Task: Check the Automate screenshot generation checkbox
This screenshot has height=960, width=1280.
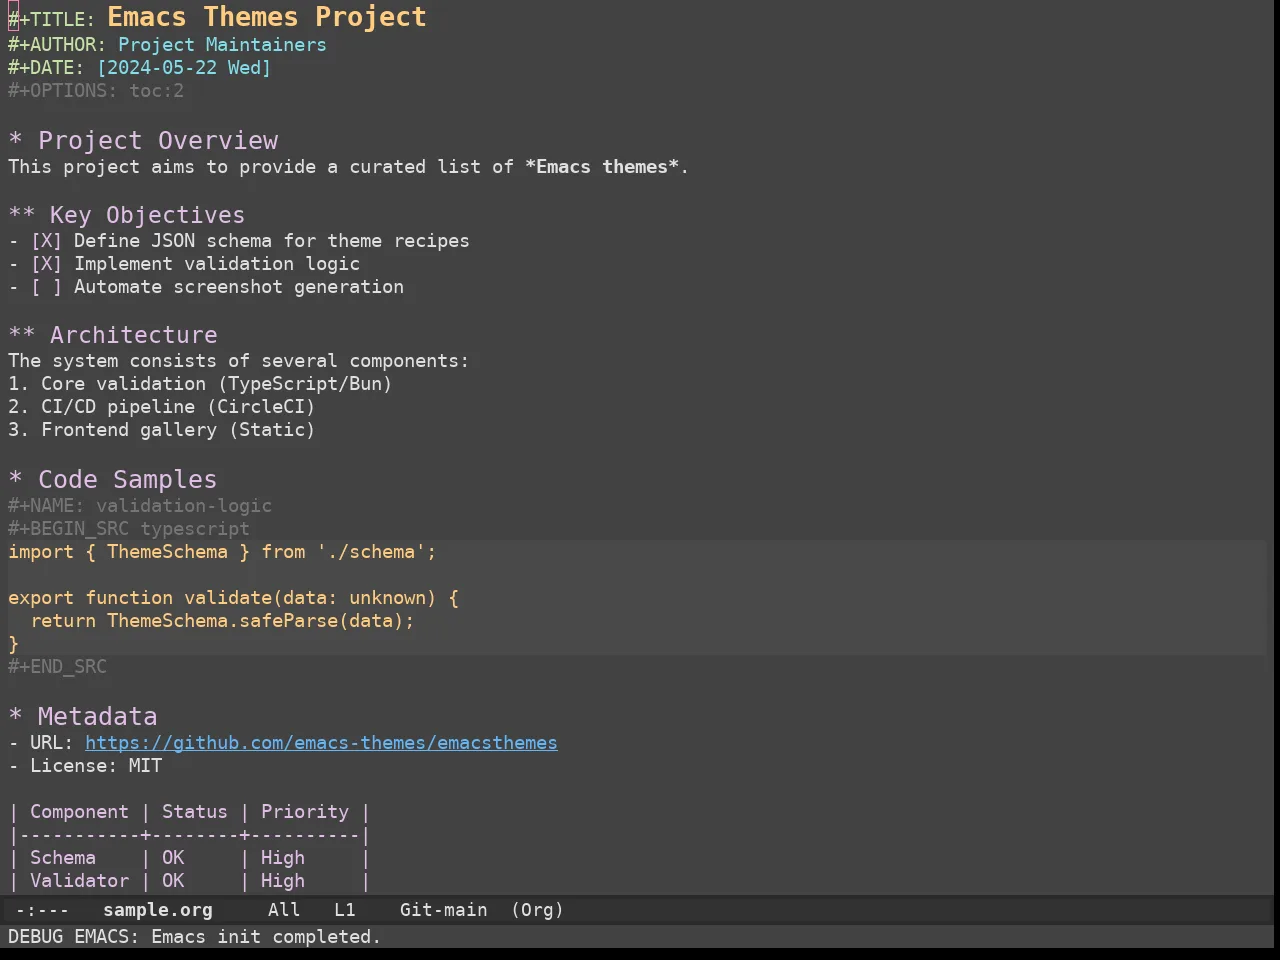Action: click(46, 287)
